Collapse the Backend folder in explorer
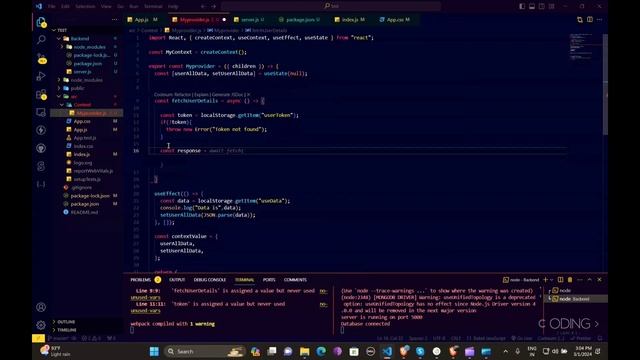This screenshot has height=360, width=640. pyautogui.click(x=80, y=39)
